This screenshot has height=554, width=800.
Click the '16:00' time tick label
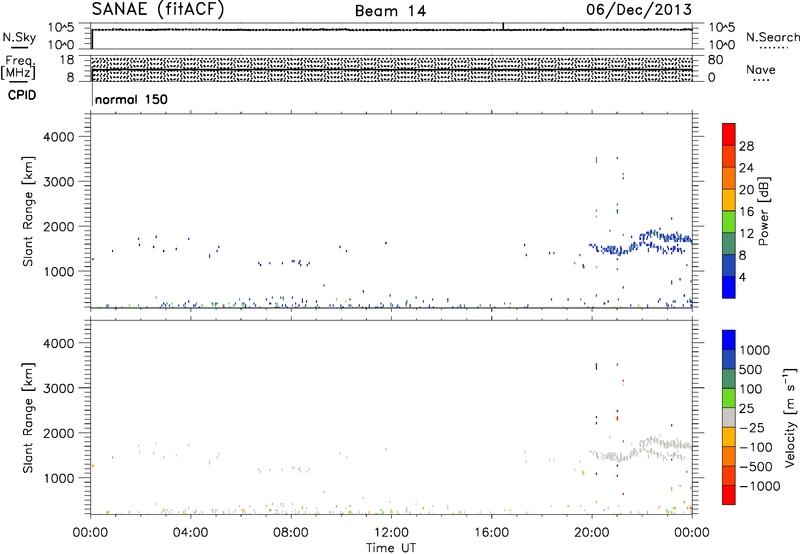491,533
